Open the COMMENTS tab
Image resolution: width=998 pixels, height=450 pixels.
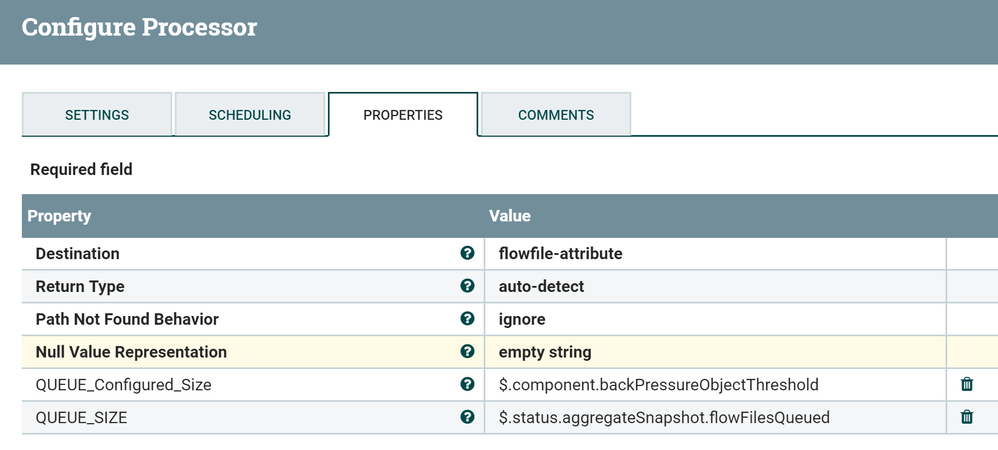pyautogui.click(x=556, y=115)
